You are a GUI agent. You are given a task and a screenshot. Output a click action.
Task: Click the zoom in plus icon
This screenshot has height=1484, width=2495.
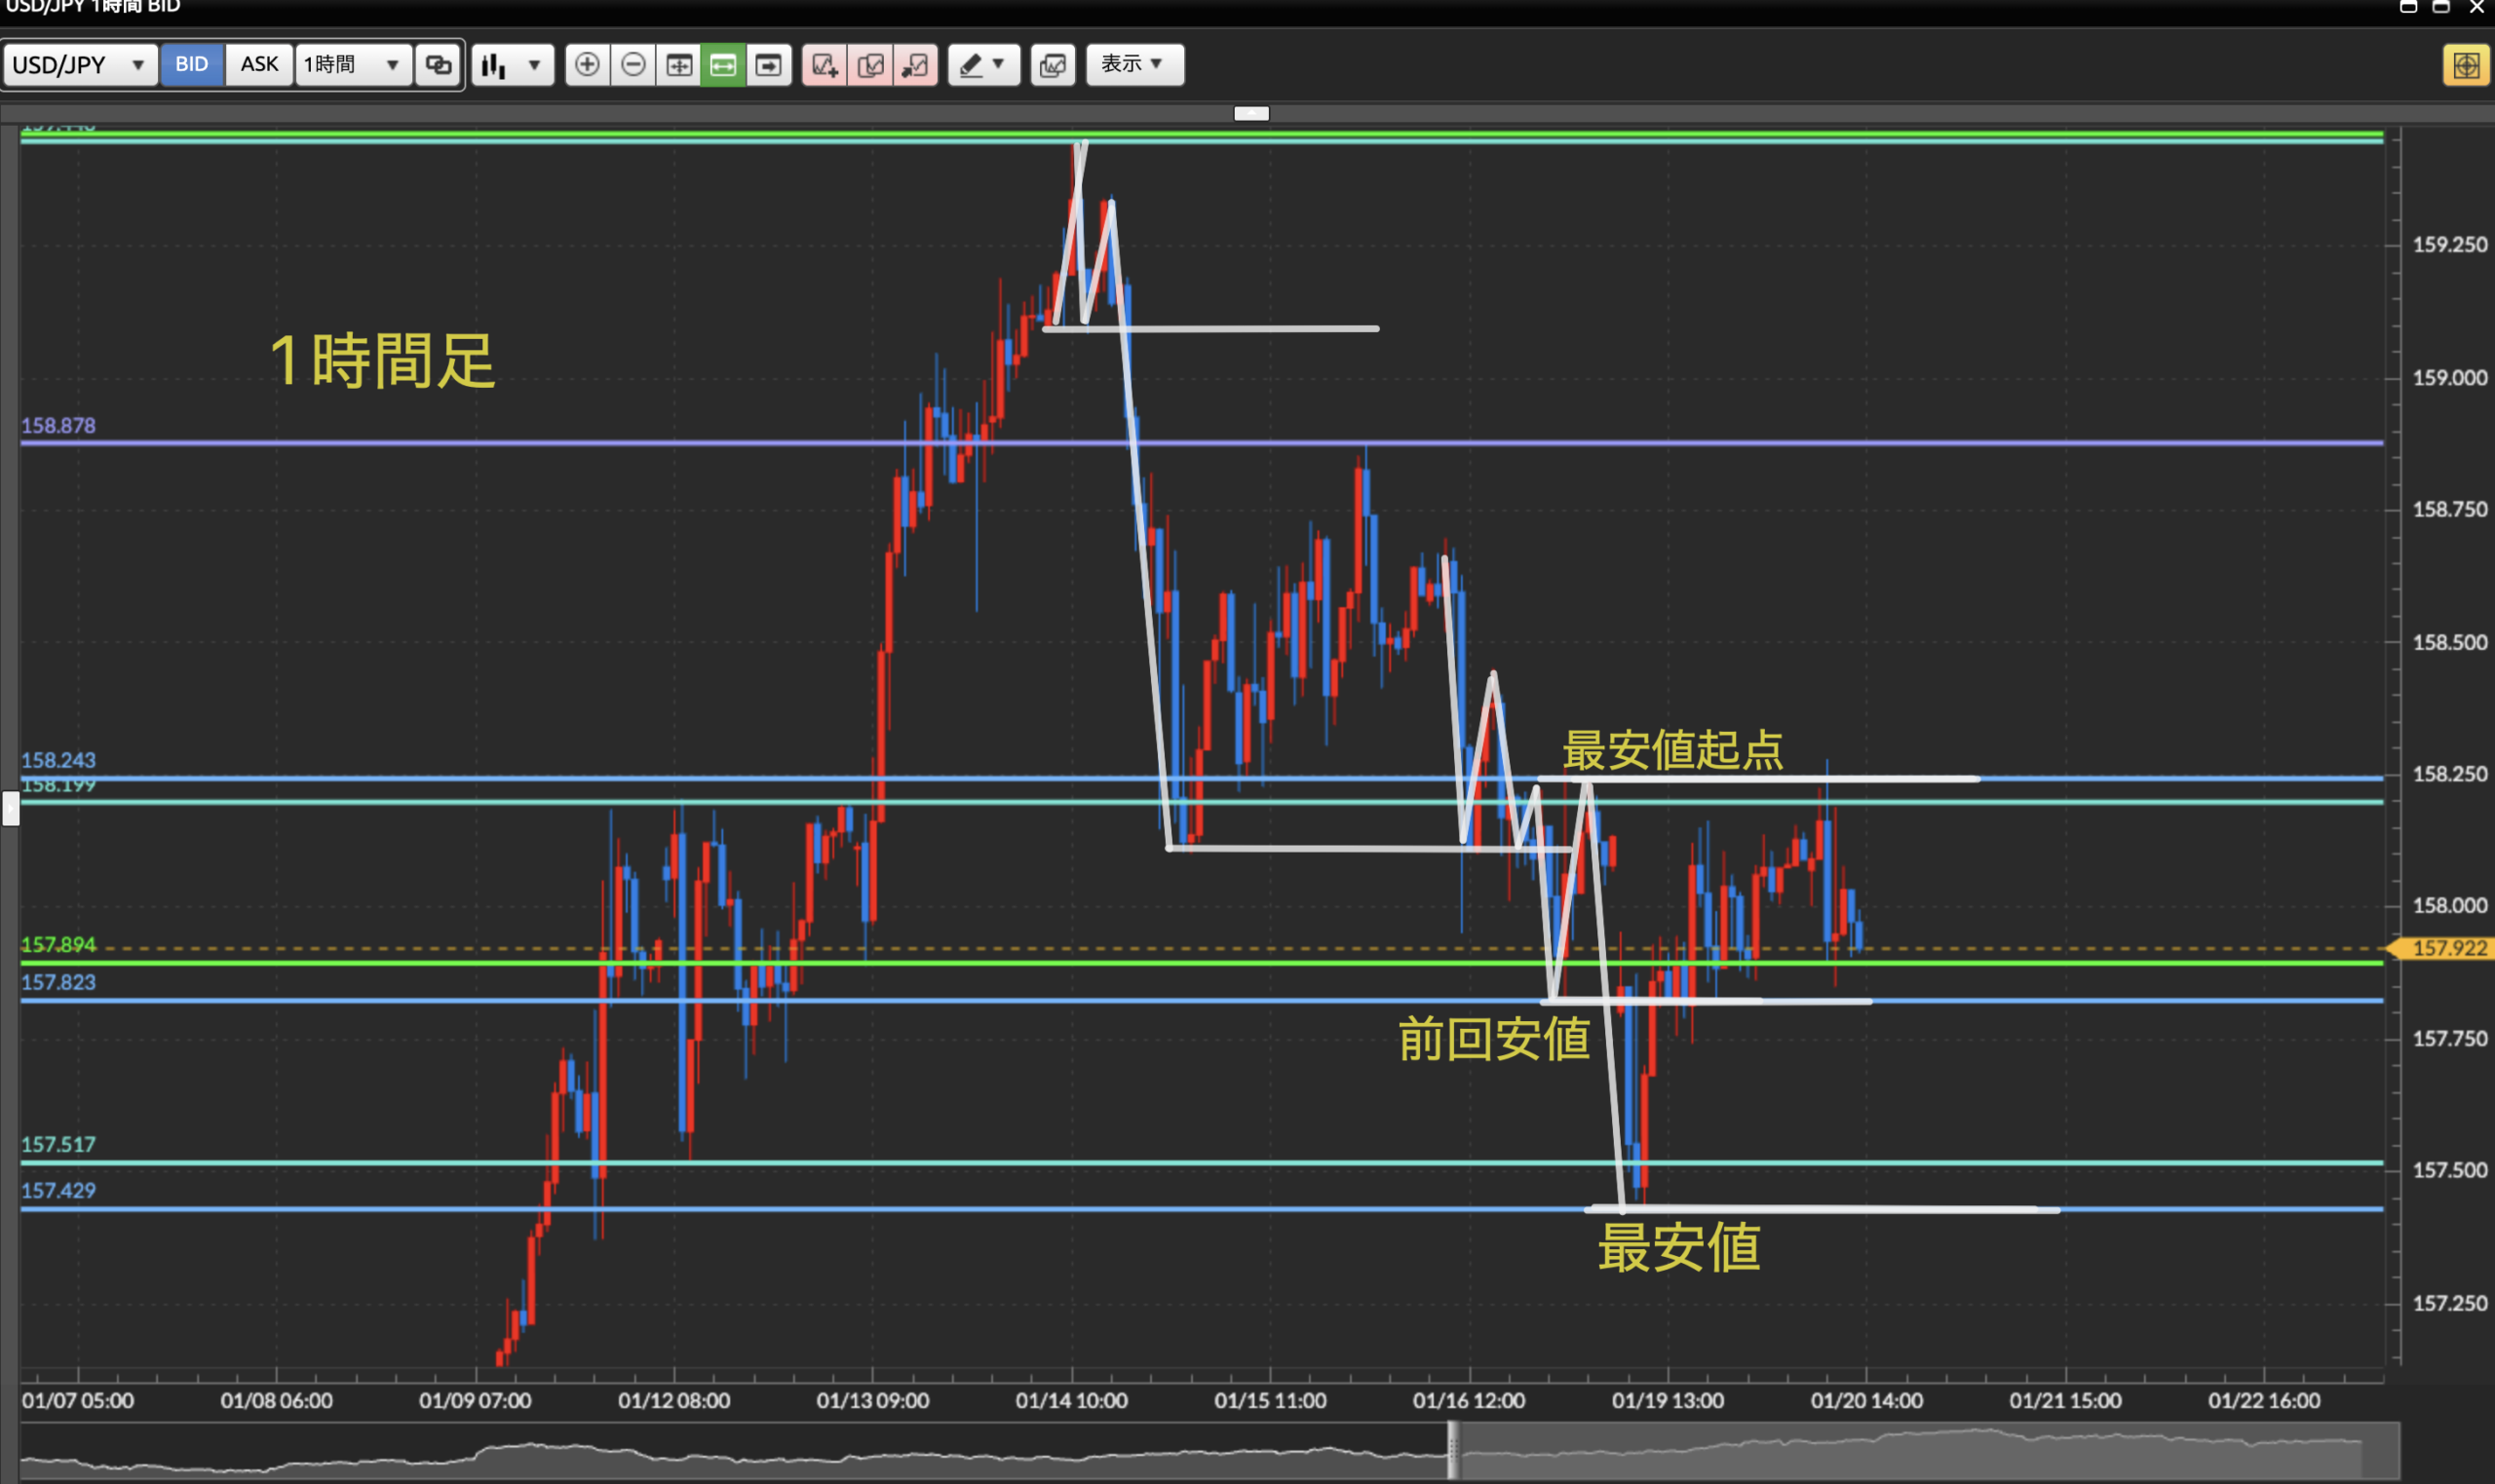tap(587, 65)
